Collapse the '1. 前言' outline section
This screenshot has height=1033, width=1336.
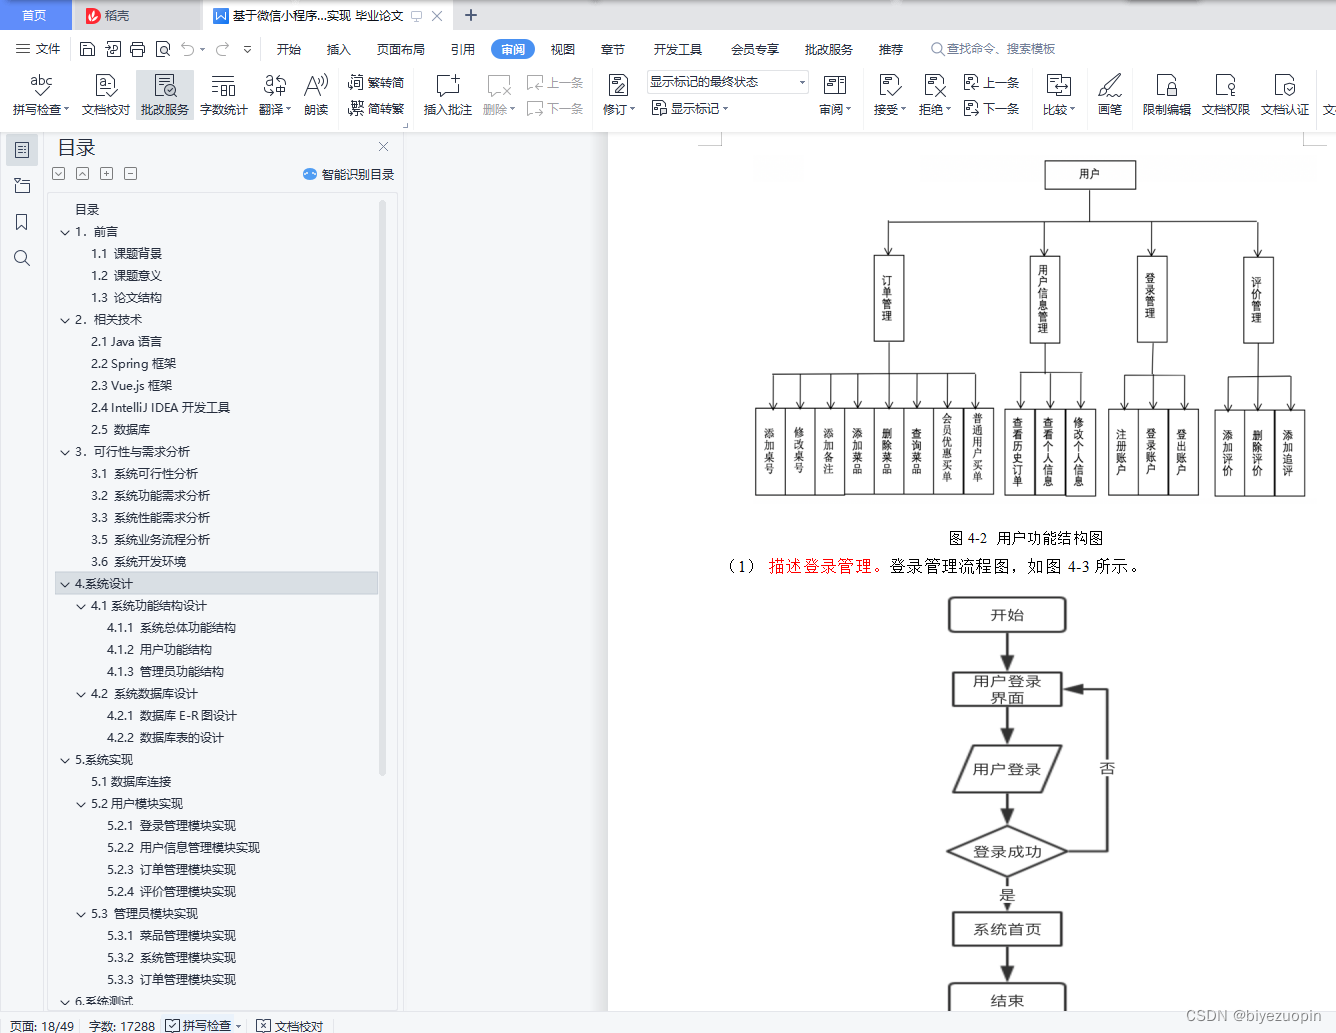(65, 232)
